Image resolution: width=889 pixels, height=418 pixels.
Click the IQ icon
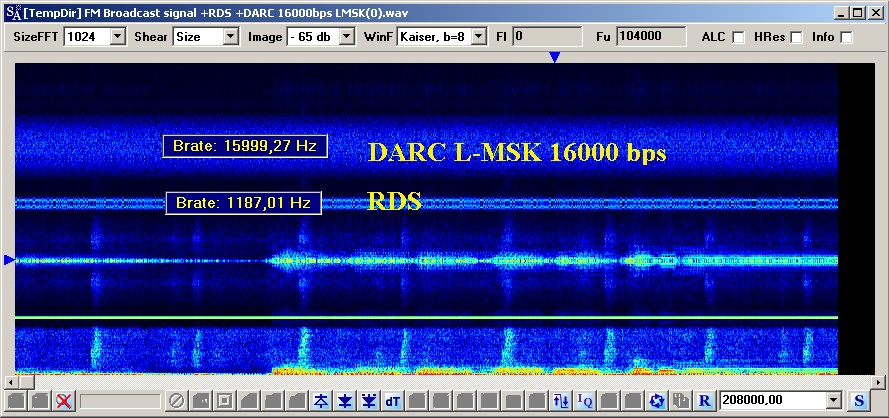pyautogui.click(x=585, y=401)
